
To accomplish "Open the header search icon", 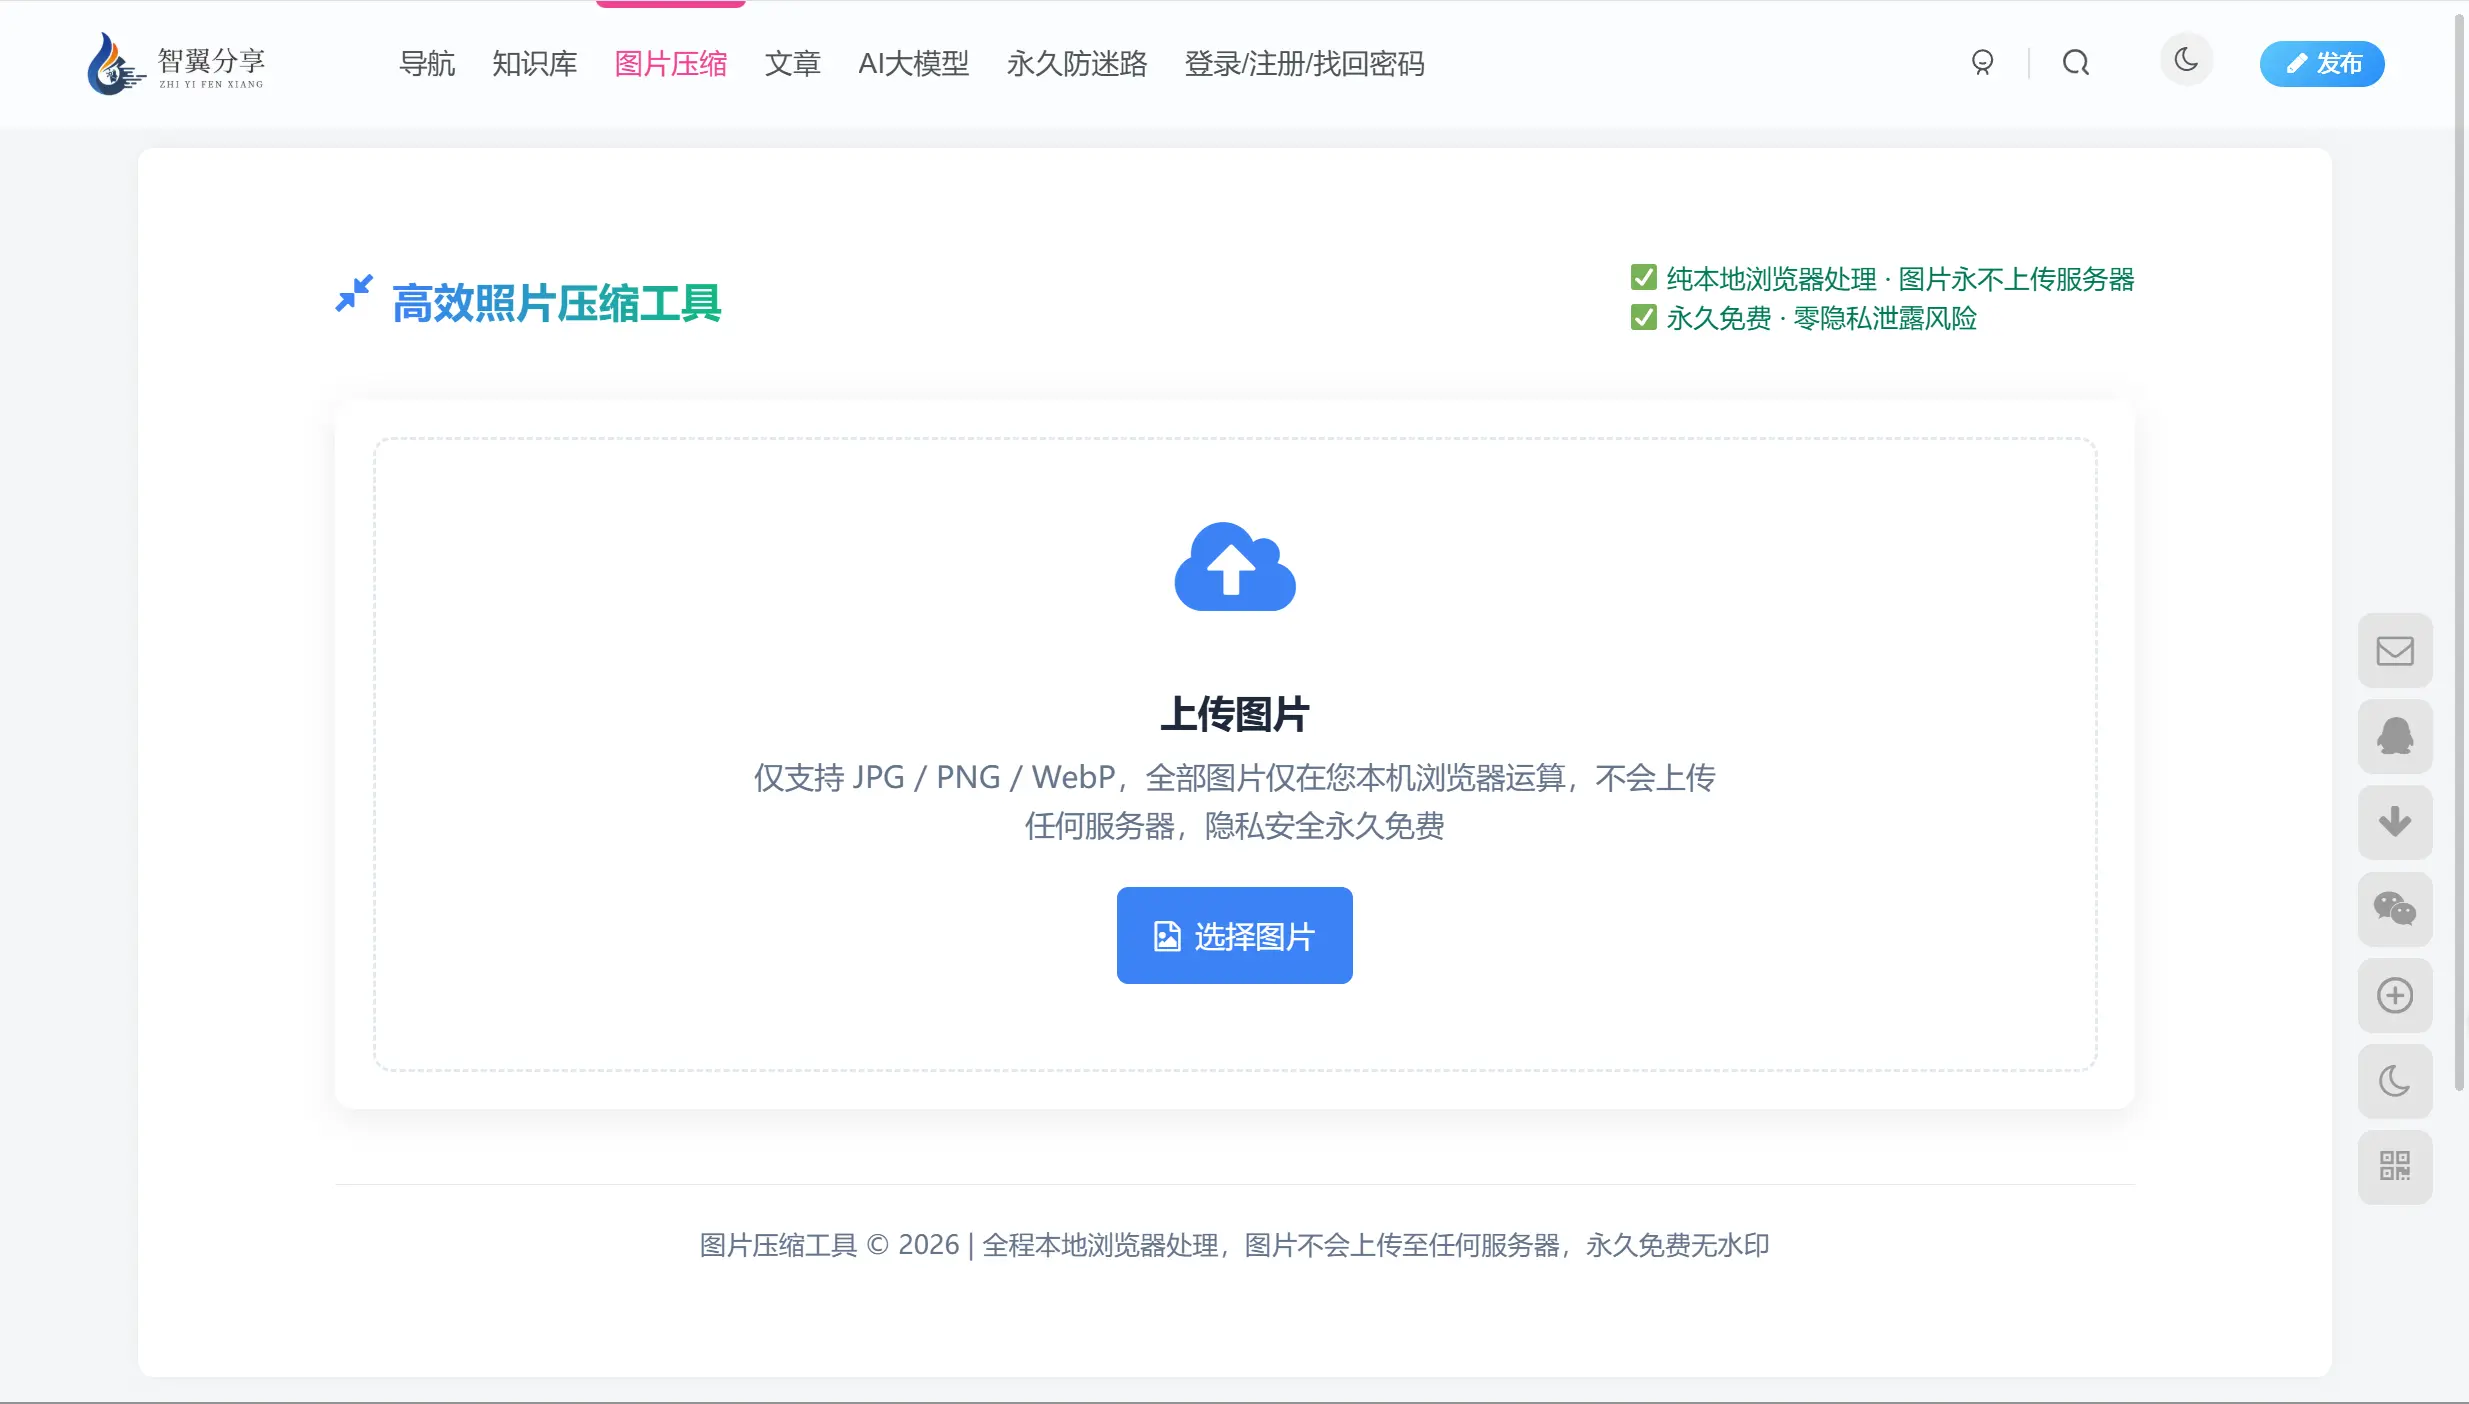I will (x=2076, y=63).
